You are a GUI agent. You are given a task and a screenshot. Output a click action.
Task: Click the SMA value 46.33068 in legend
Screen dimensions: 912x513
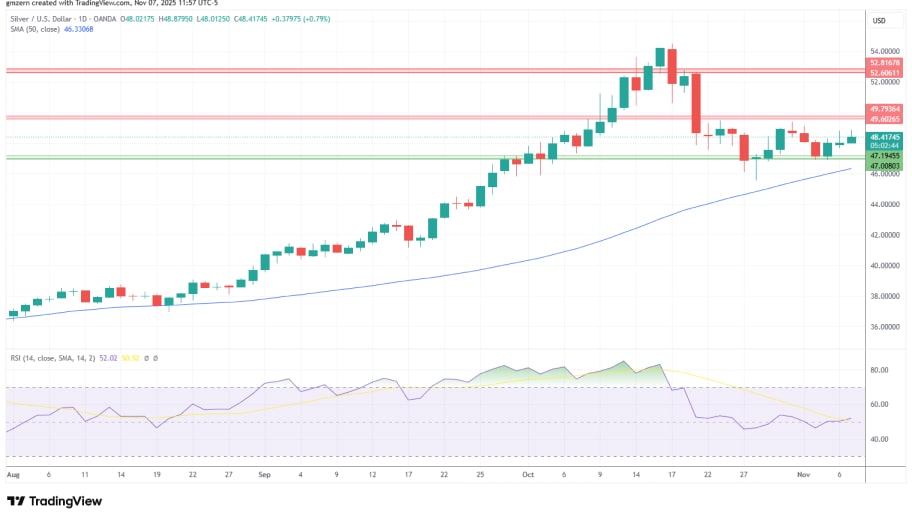pos(79,31)
